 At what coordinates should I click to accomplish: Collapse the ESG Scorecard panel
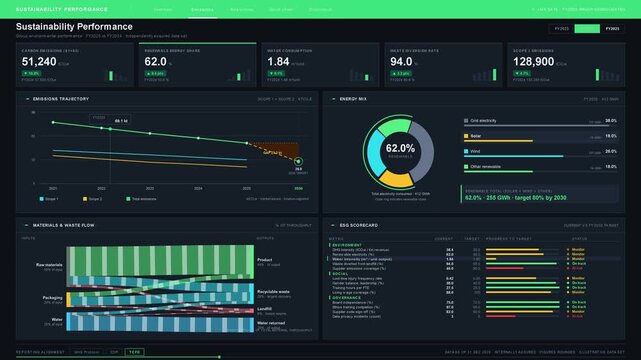pyautogui.click(x=333, y=225)
